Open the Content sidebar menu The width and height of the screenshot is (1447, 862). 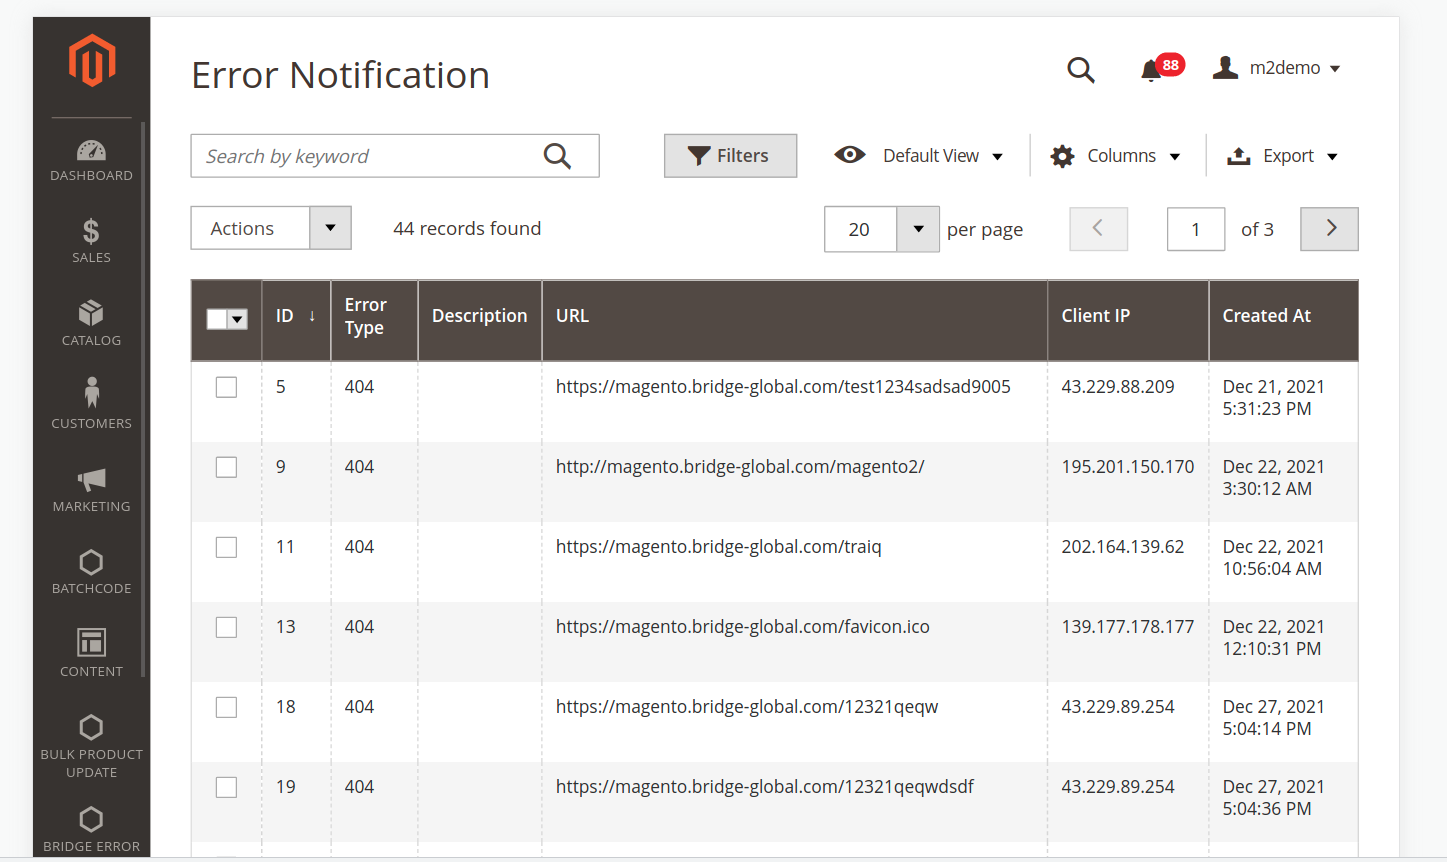91,652
